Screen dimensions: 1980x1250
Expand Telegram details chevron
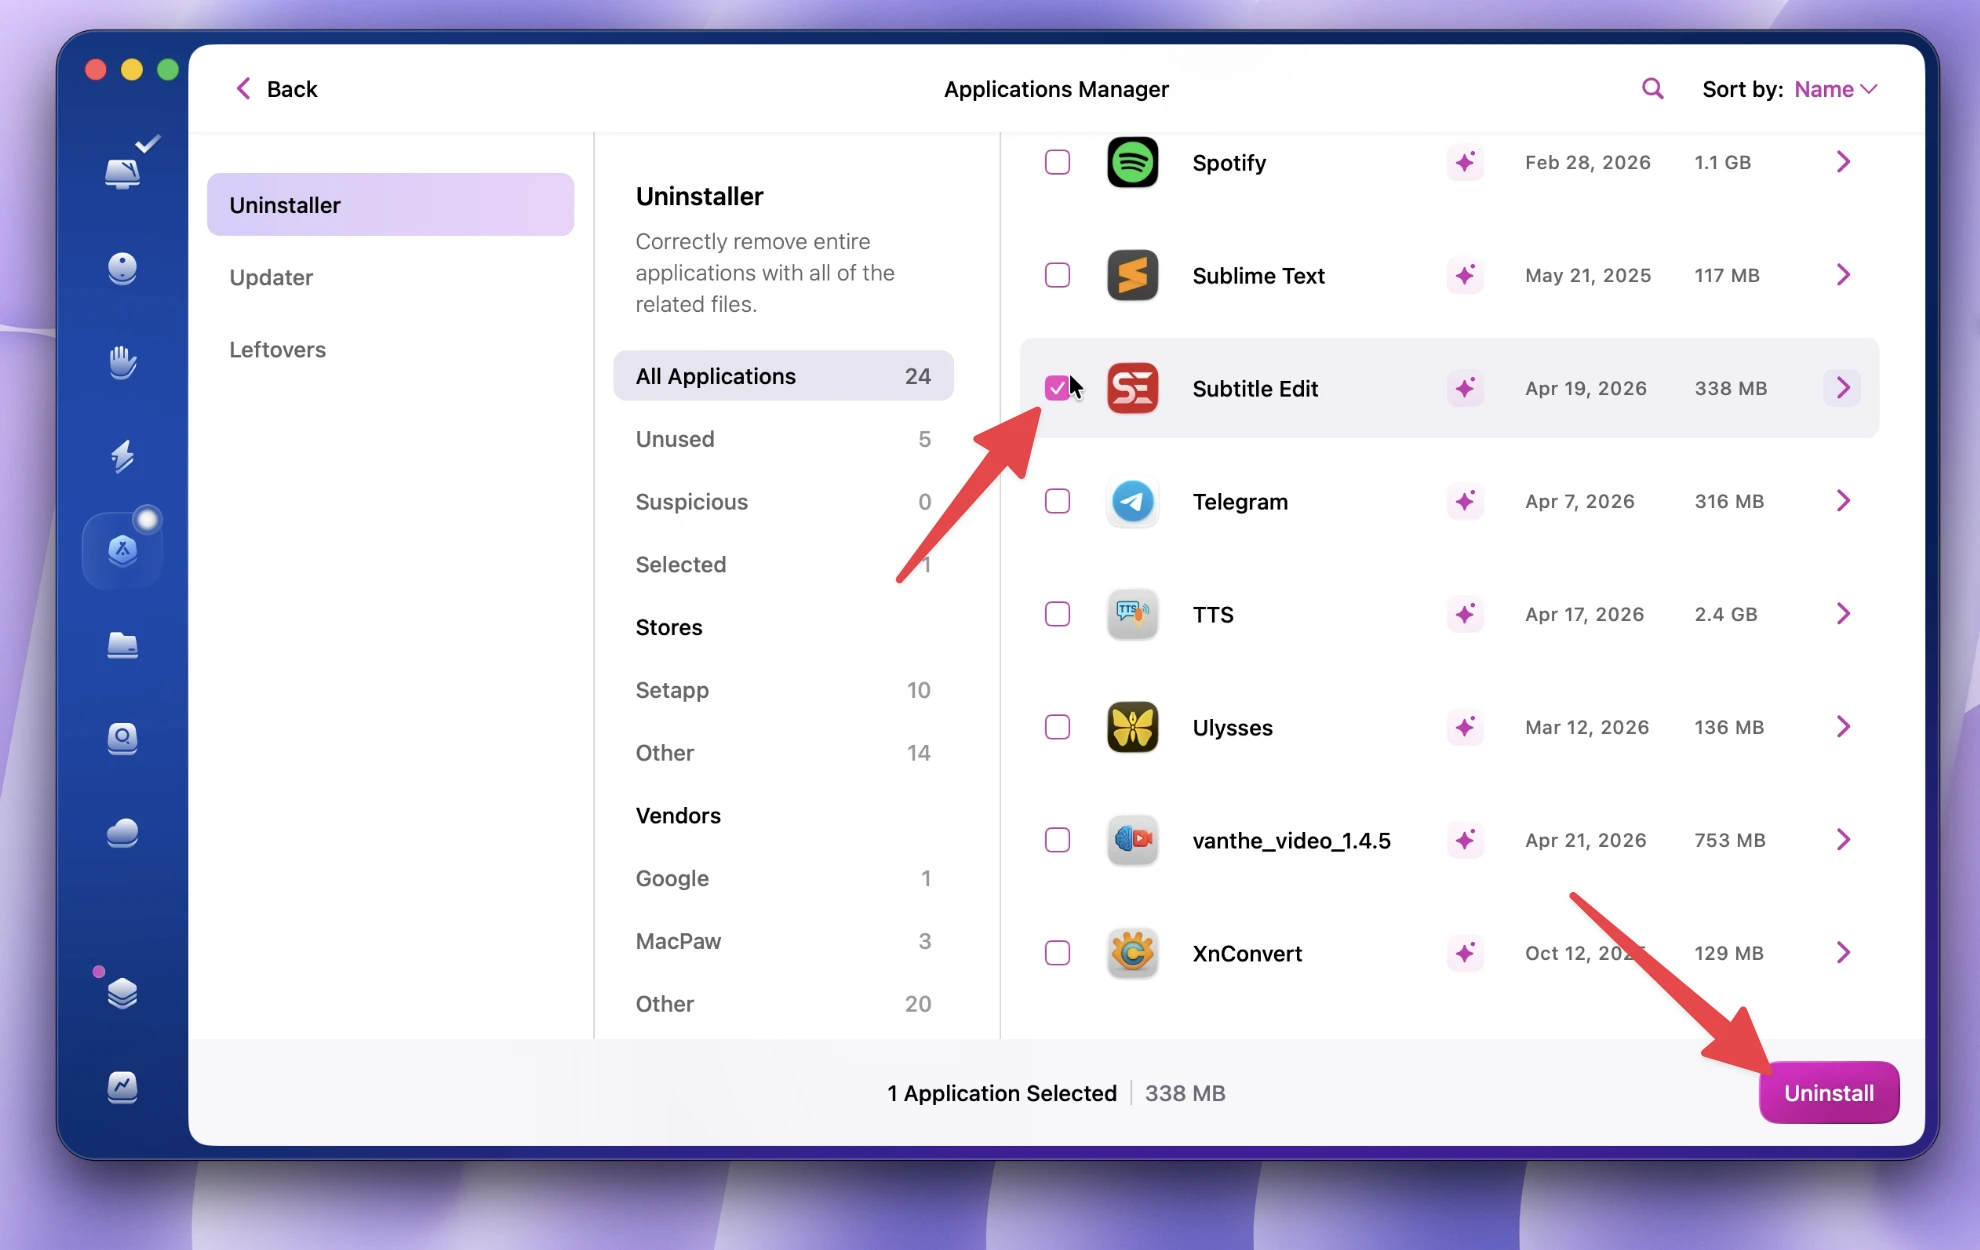[1843, 501]
